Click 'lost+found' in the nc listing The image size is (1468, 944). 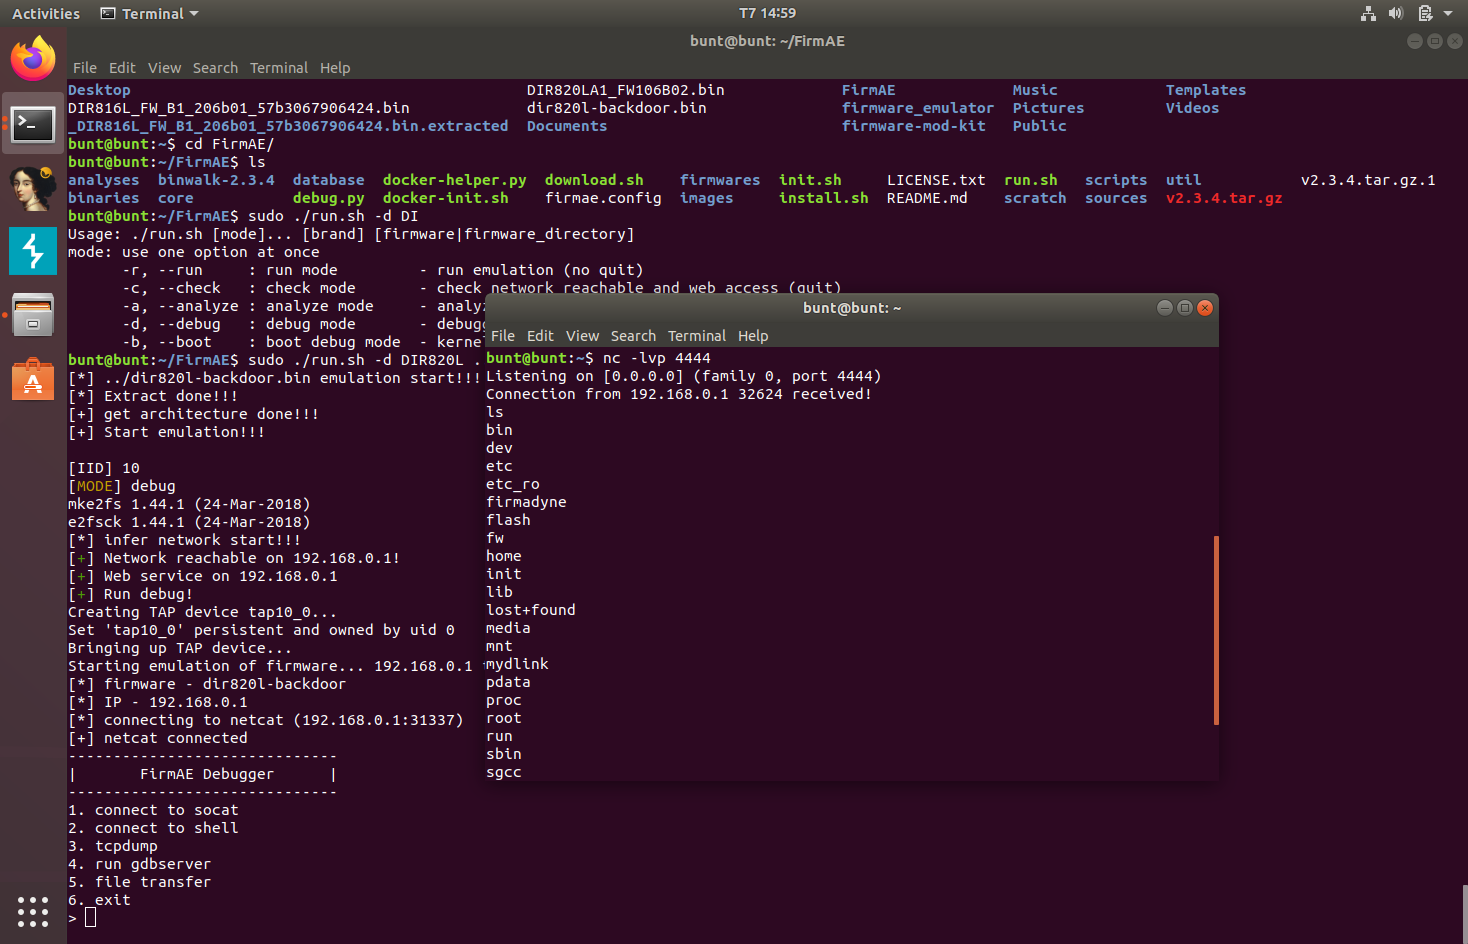coord(530,610)
